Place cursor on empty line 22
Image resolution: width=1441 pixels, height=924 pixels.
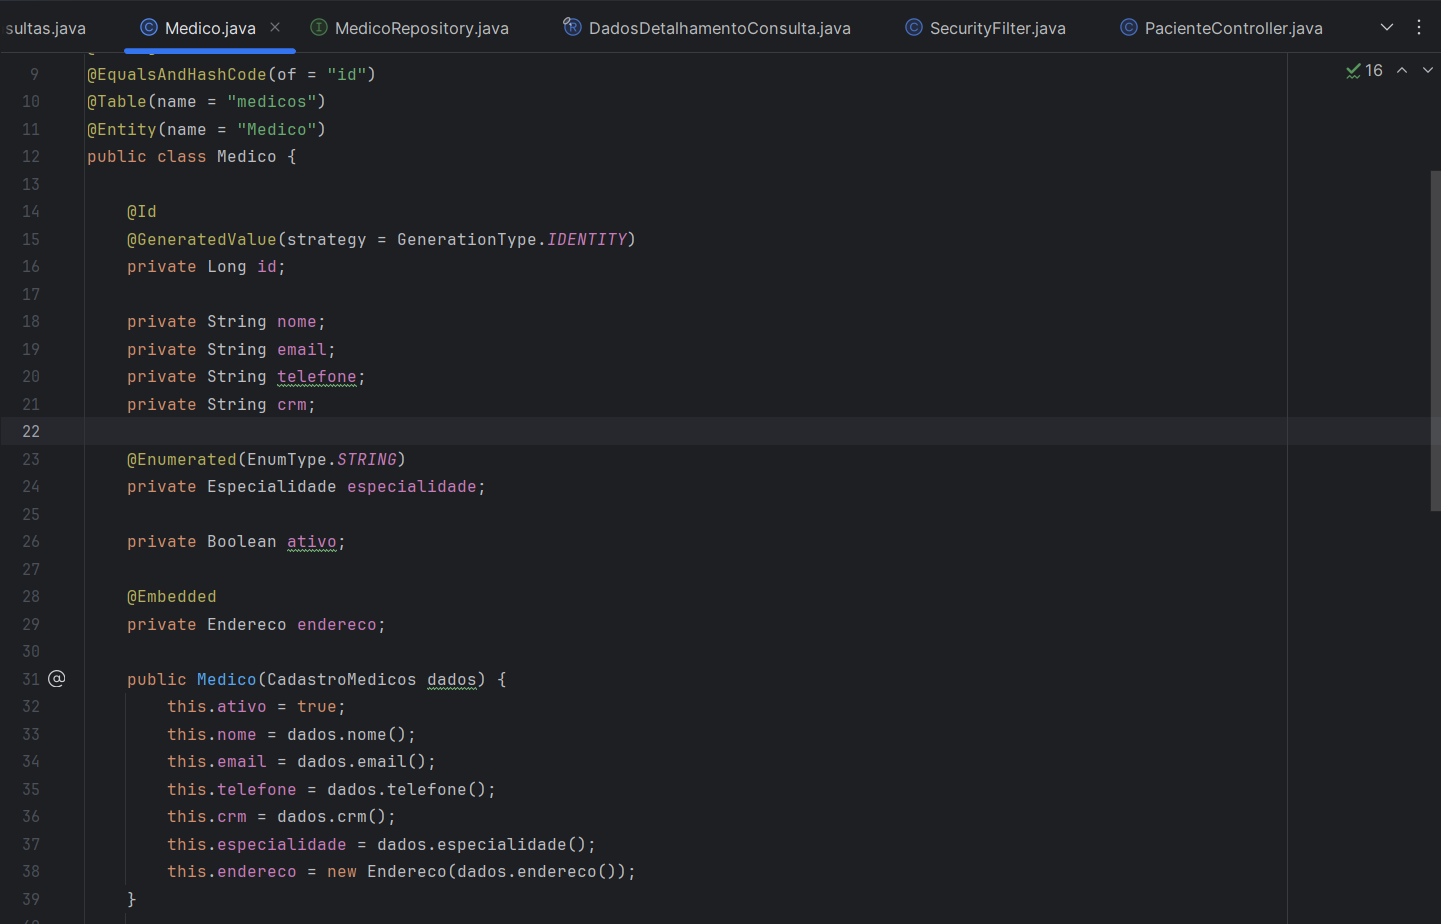pos(685,431)
